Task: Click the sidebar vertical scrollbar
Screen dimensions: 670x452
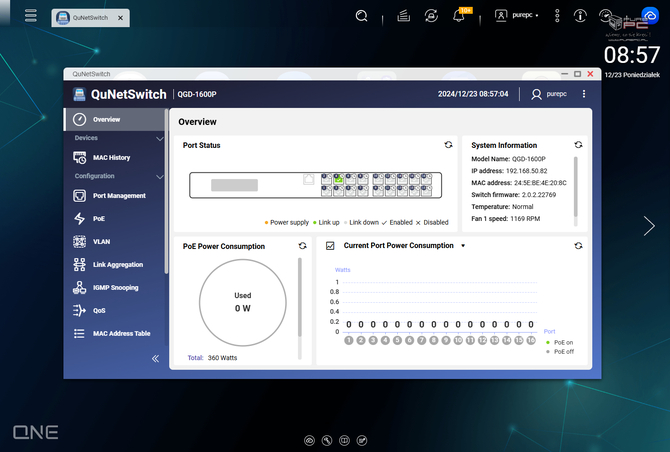Action: point(166,191)
